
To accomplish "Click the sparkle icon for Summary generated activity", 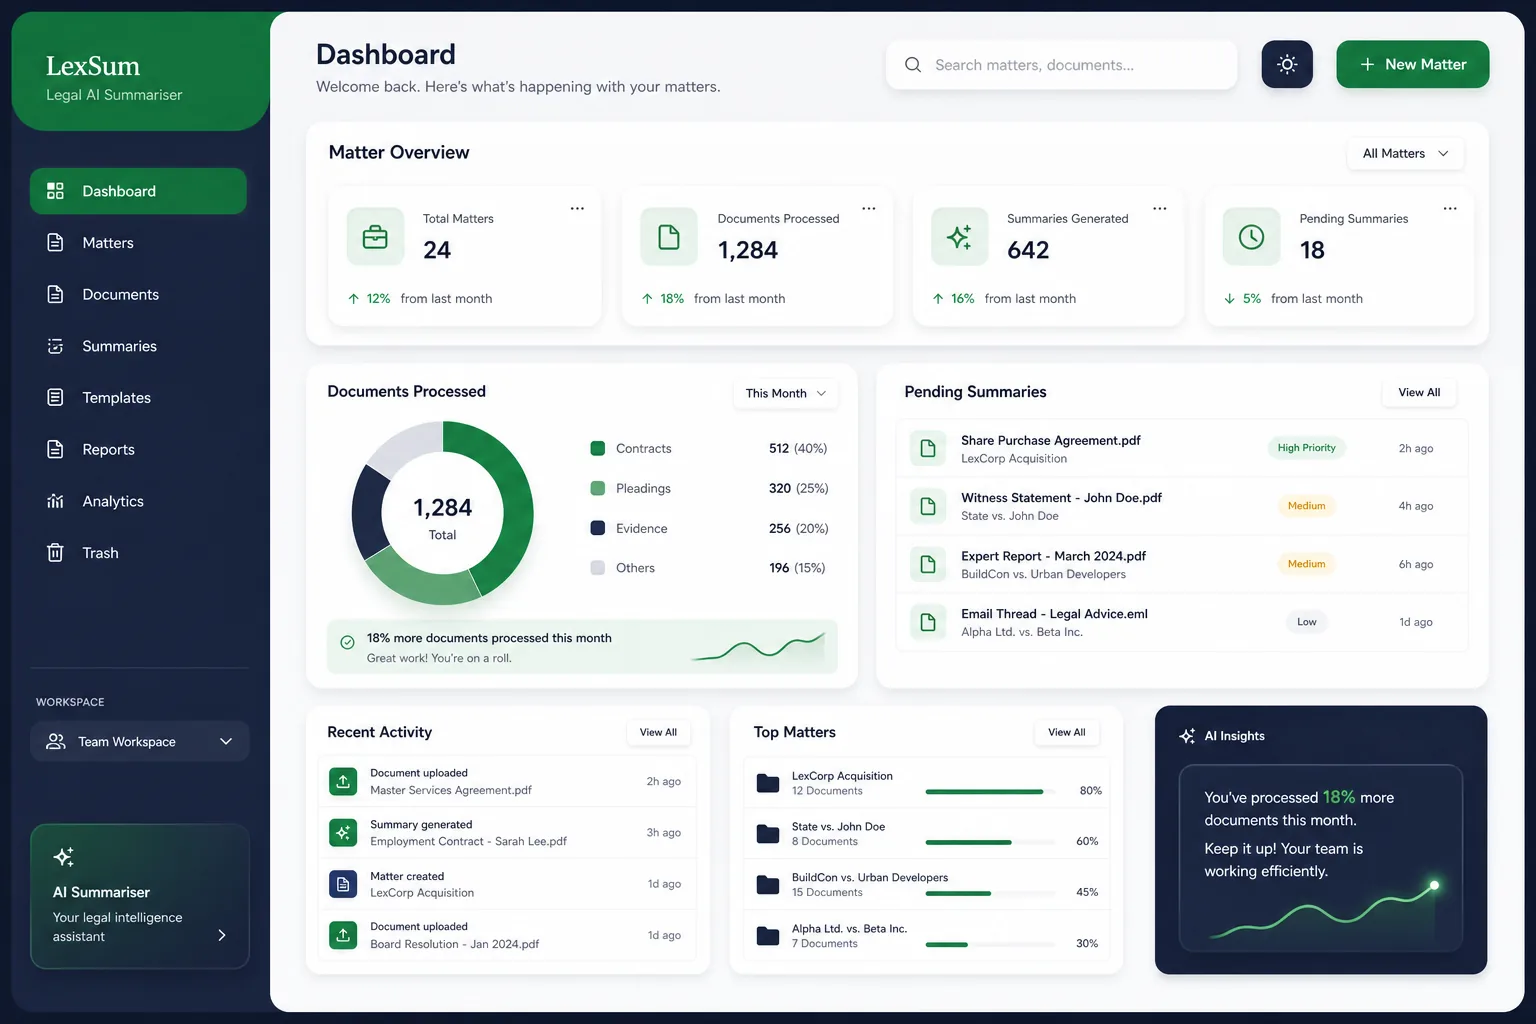I will [x=343, y=832].
